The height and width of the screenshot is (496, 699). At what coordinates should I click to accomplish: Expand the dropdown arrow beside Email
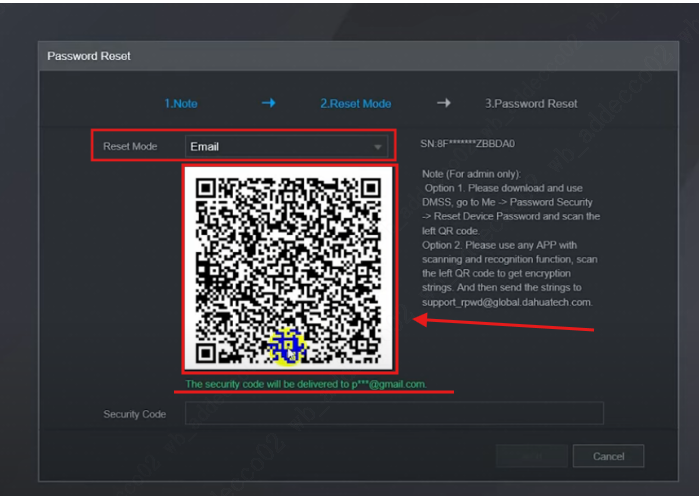378,147
